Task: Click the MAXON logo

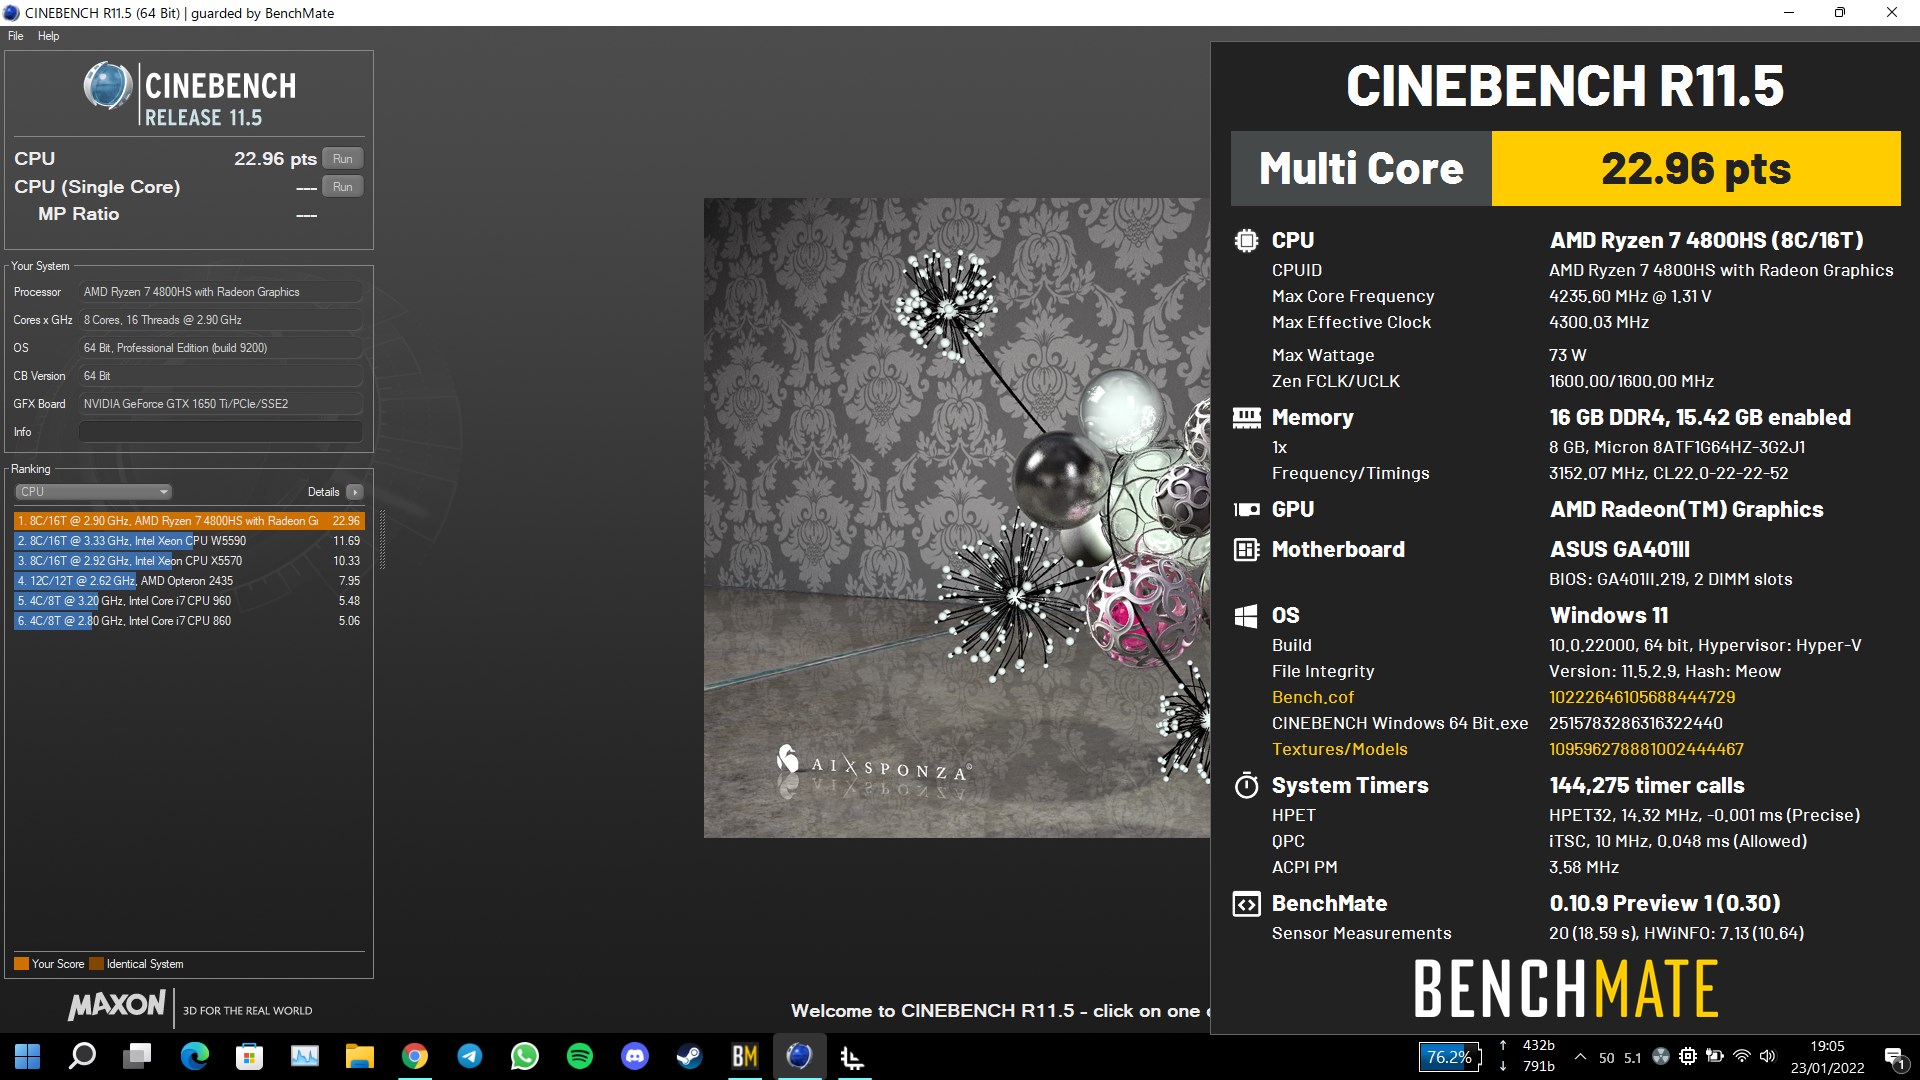Action: pos(117,1005)
